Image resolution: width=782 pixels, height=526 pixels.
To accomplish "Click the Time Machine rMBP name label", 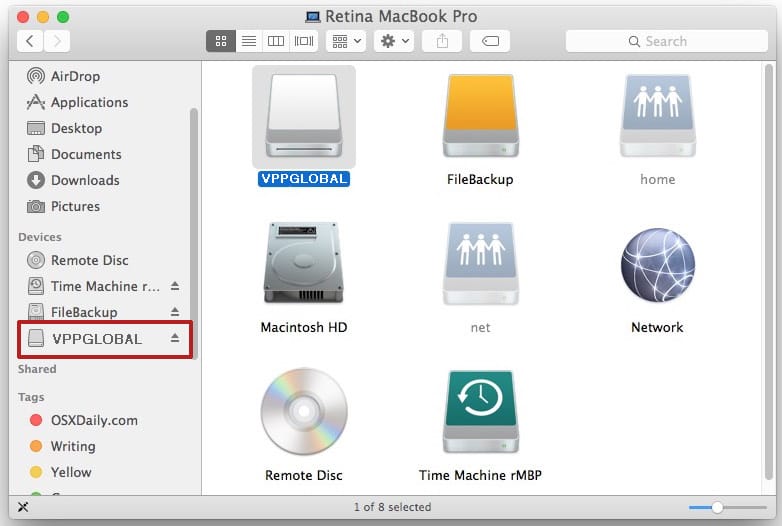I will click(480, 475).
